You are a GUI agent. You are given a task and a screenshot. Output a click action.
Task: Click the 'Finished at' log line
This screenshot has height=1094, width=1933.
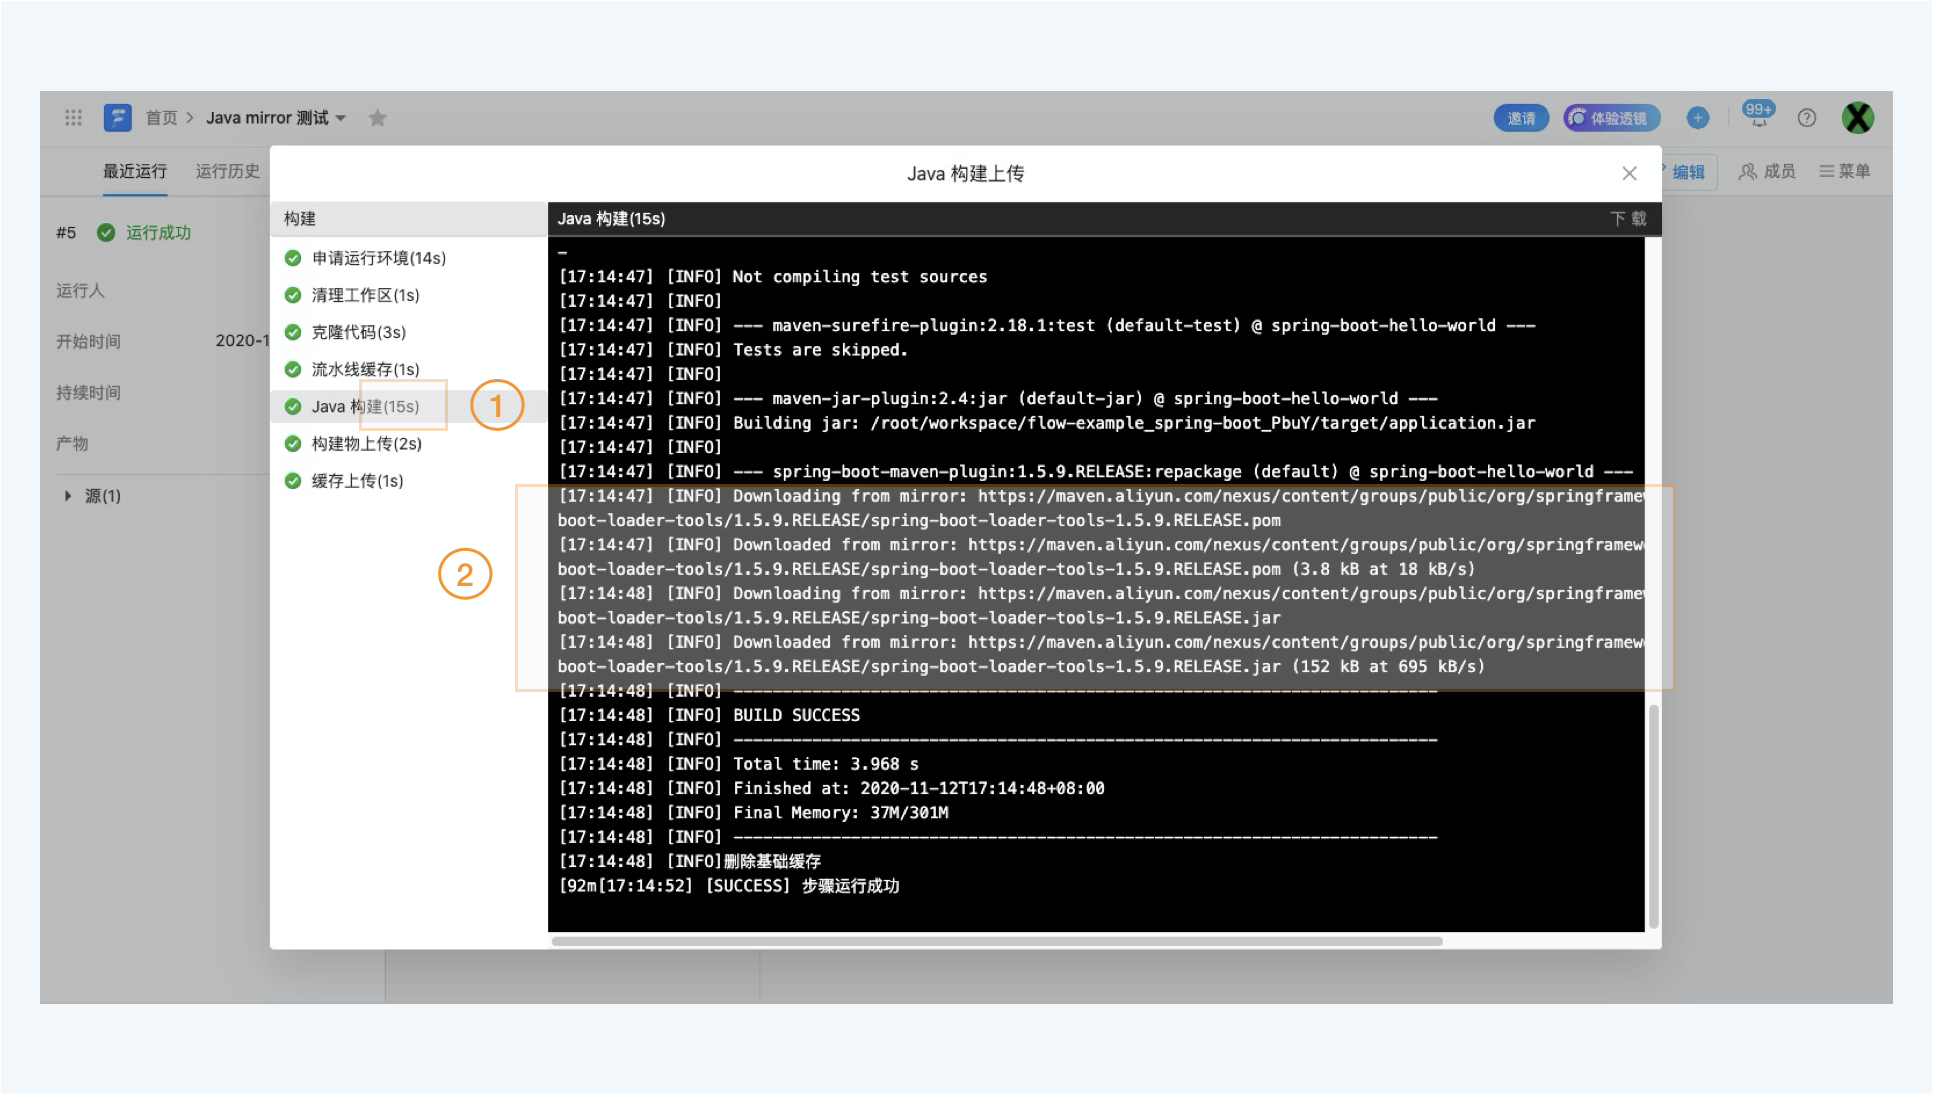(831, 789)
